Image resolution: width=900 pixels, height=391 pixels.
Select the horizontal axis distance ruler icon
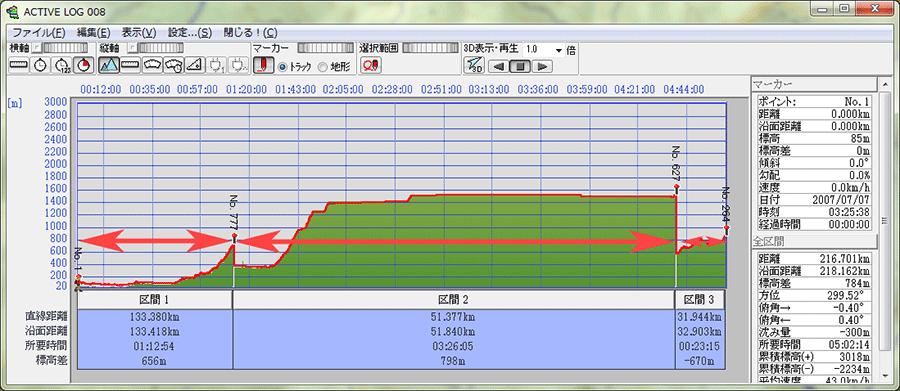coord(20,65)
